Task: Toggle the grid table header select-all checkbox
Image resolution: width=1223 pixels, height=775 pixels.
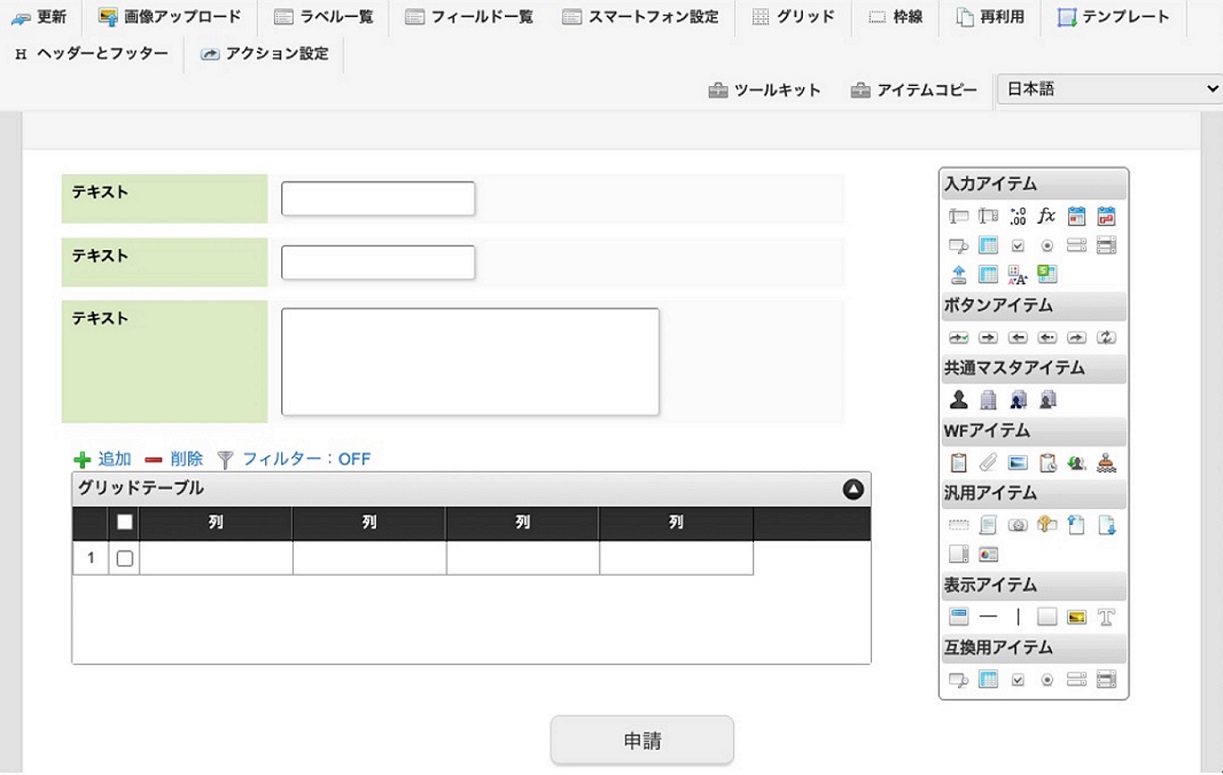Action: click(125, 522)
